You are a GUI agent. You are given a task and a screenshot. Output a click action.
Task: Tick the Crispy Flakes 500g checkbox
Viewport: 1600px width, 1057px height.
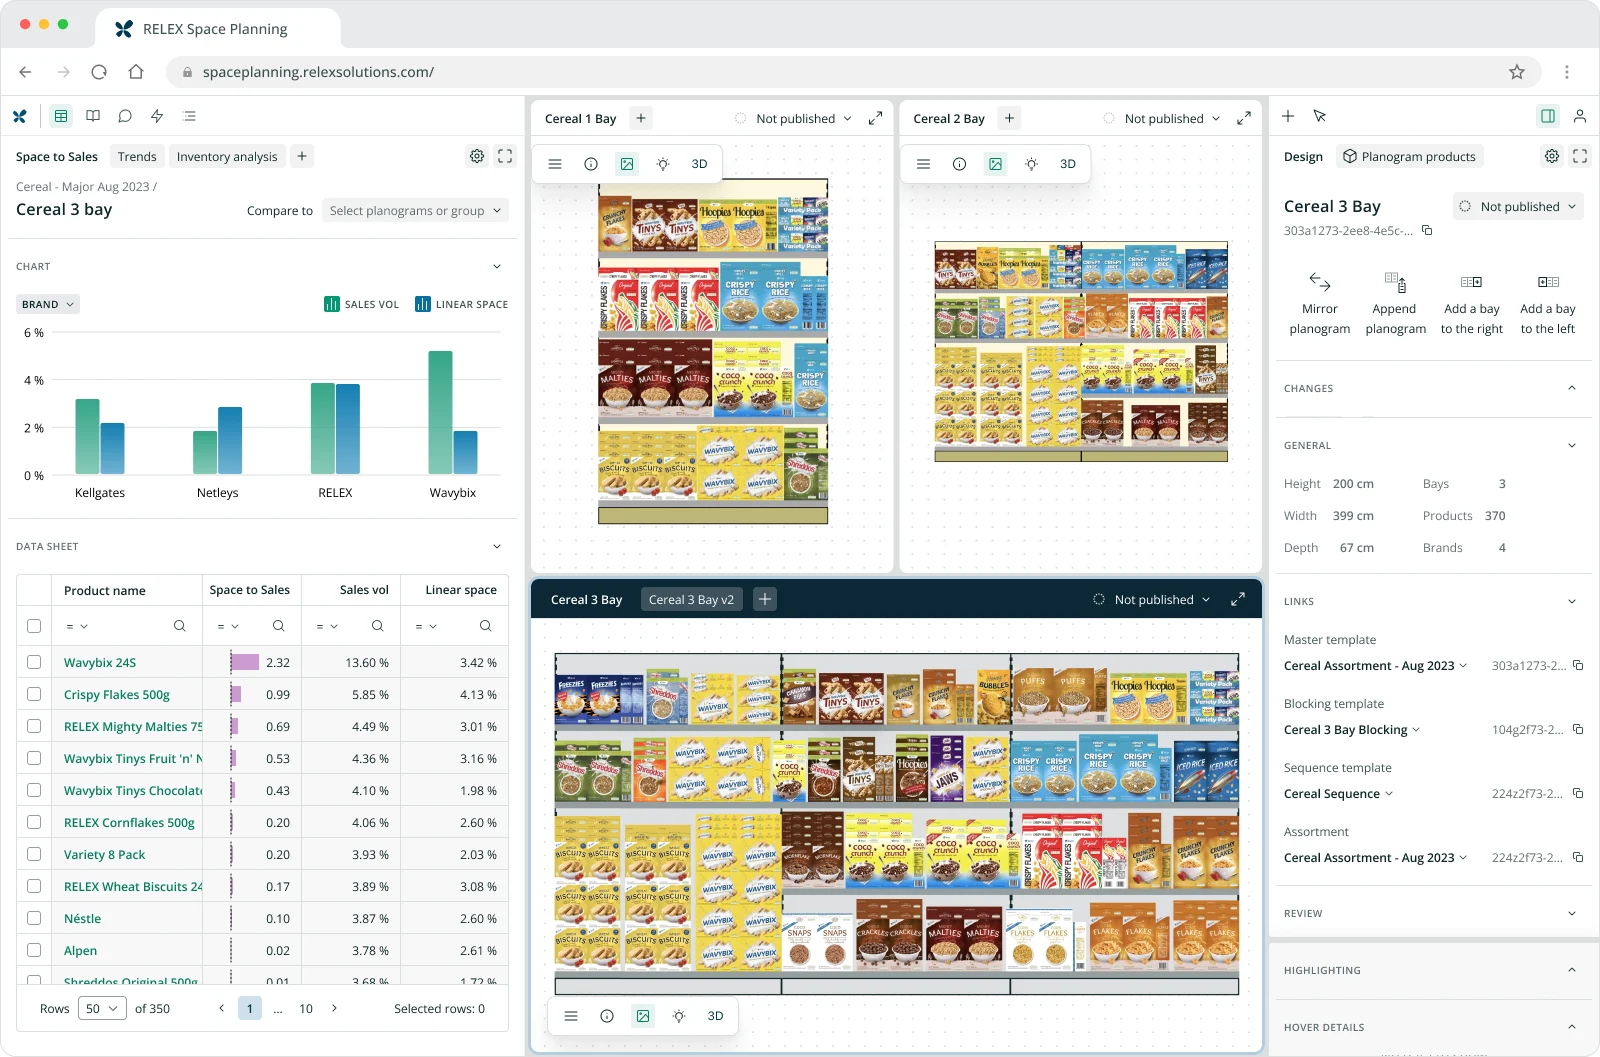[x=34, y=694]
